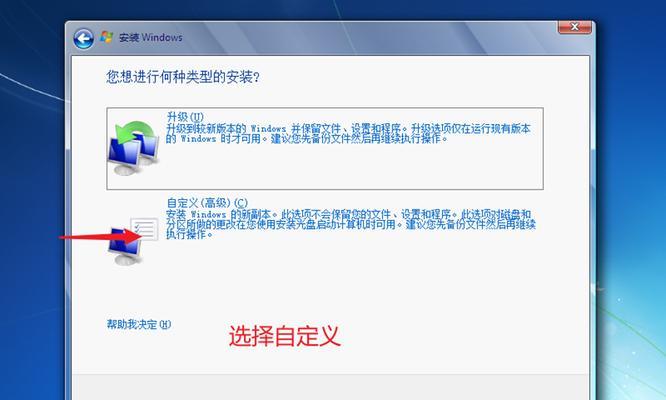Select the 升级(U) upgrade option title
Viewport: 666px width, 400px height.
(x=185, y=117)
